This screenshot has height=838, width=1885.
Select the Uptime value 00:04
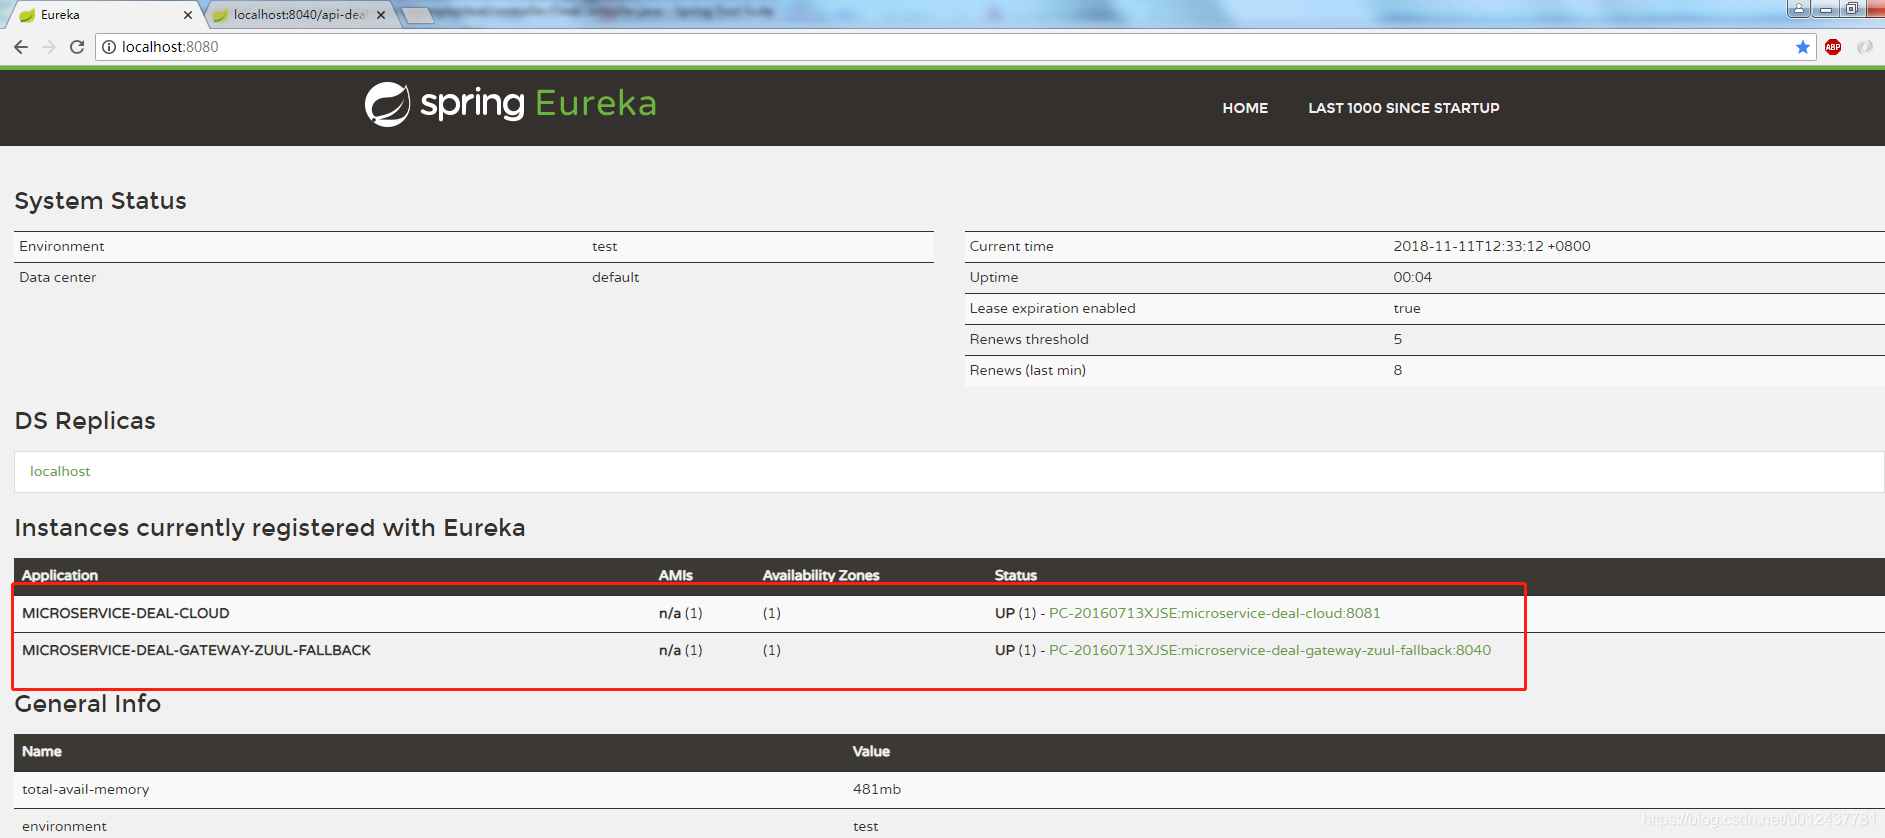point(1412,277)
